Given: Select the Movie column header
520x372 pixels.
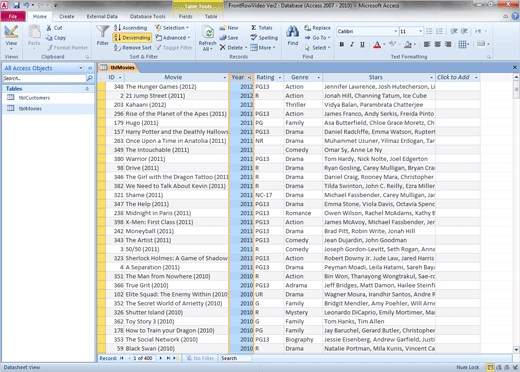Looking at the screenshot, I should pos(173,77).
